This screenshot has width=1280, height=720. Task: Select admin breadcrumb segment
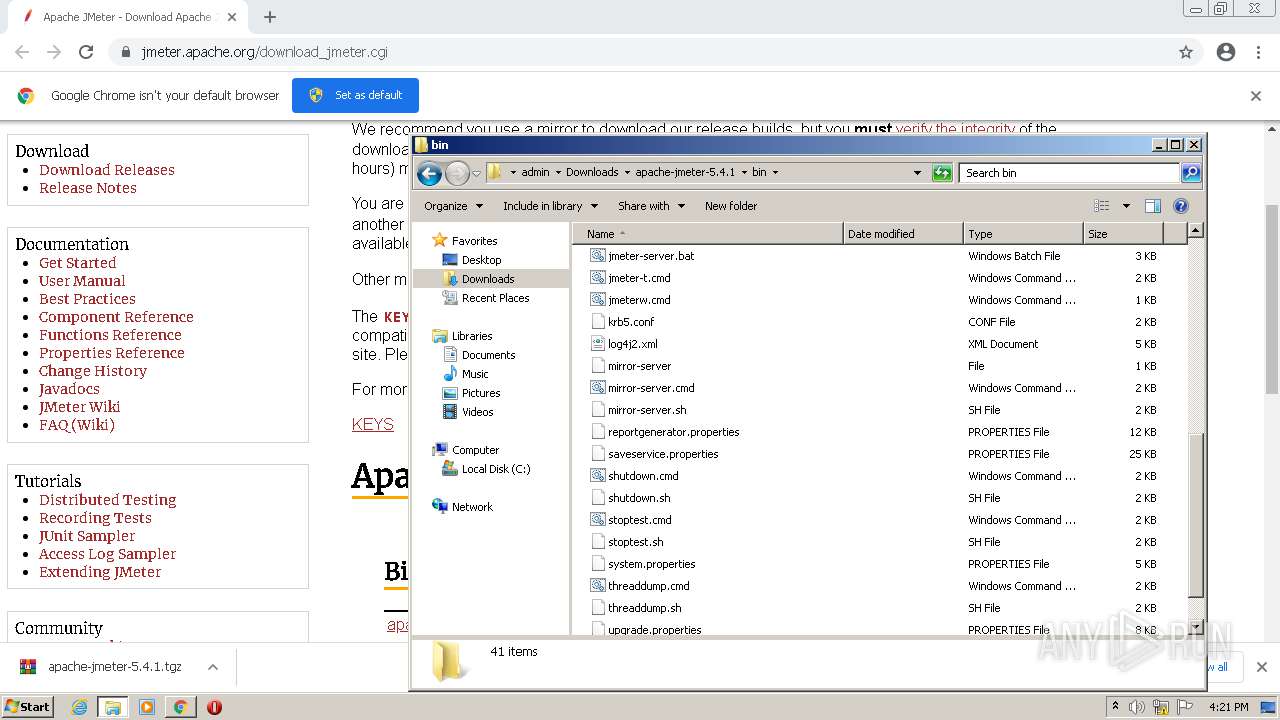click(x=535, y=172)
